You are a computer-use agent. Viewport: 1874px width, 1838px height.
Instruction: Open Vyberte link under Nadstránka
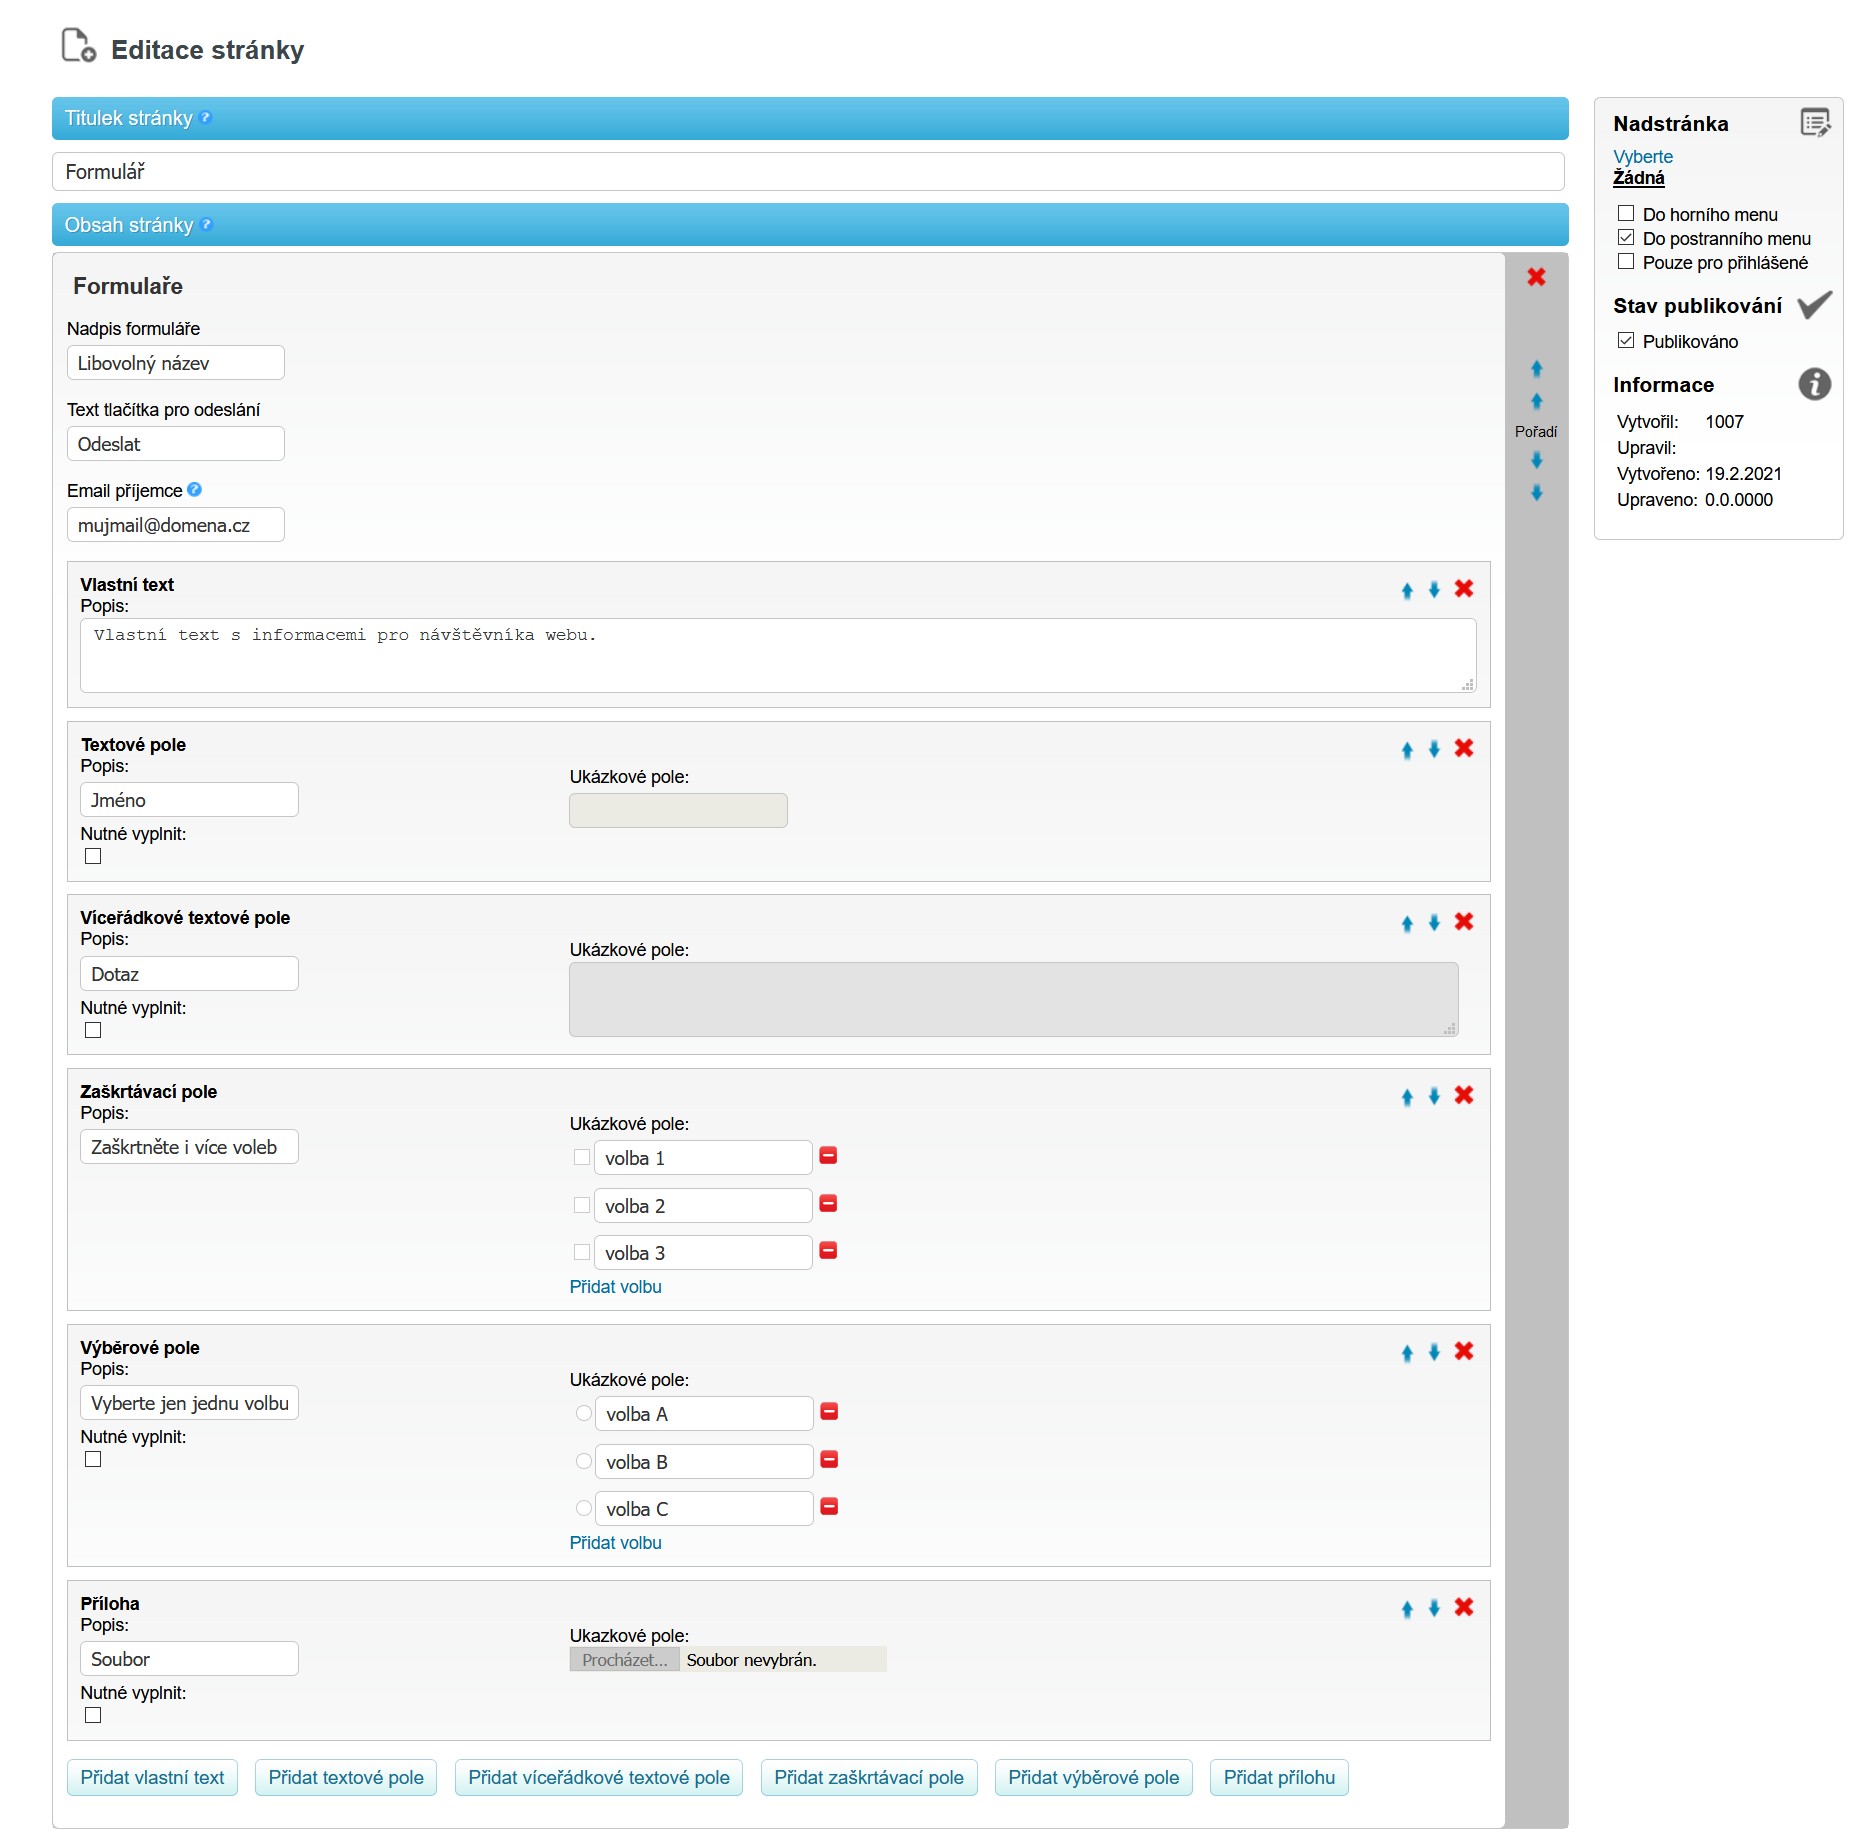coord(1642,157)
